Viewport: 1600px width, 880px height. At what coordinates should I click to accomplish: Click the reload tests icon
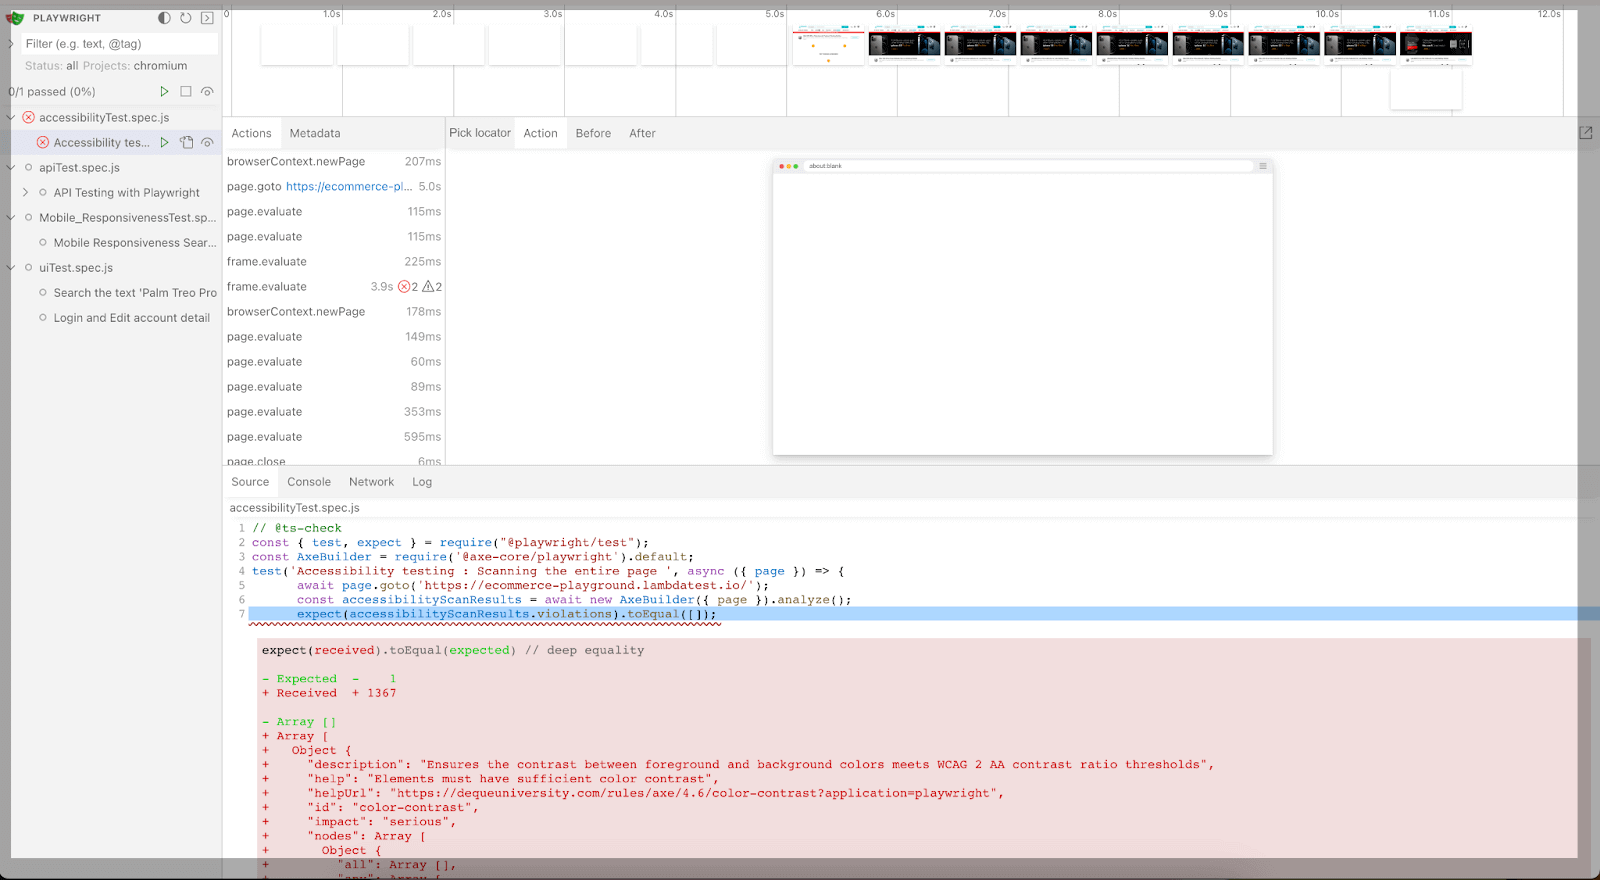coord(186,18)
